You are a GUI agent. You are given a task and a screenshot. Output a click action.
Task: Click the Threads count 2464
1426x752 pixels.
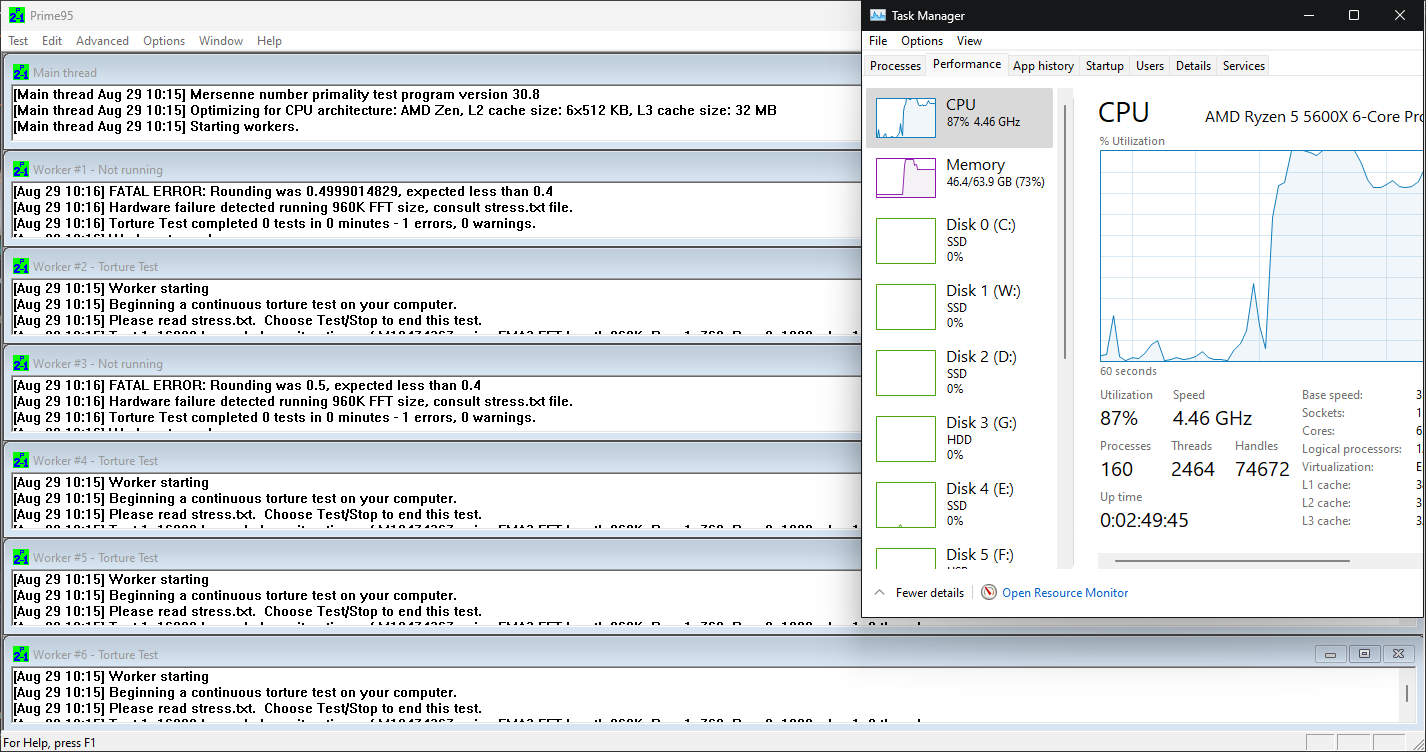tap(1193, 469)
